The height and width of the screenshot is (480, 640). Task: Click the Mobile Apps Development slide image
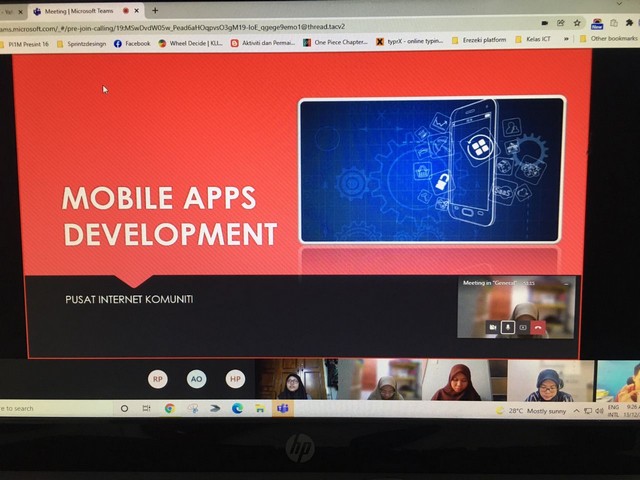[x=431, y=170]
